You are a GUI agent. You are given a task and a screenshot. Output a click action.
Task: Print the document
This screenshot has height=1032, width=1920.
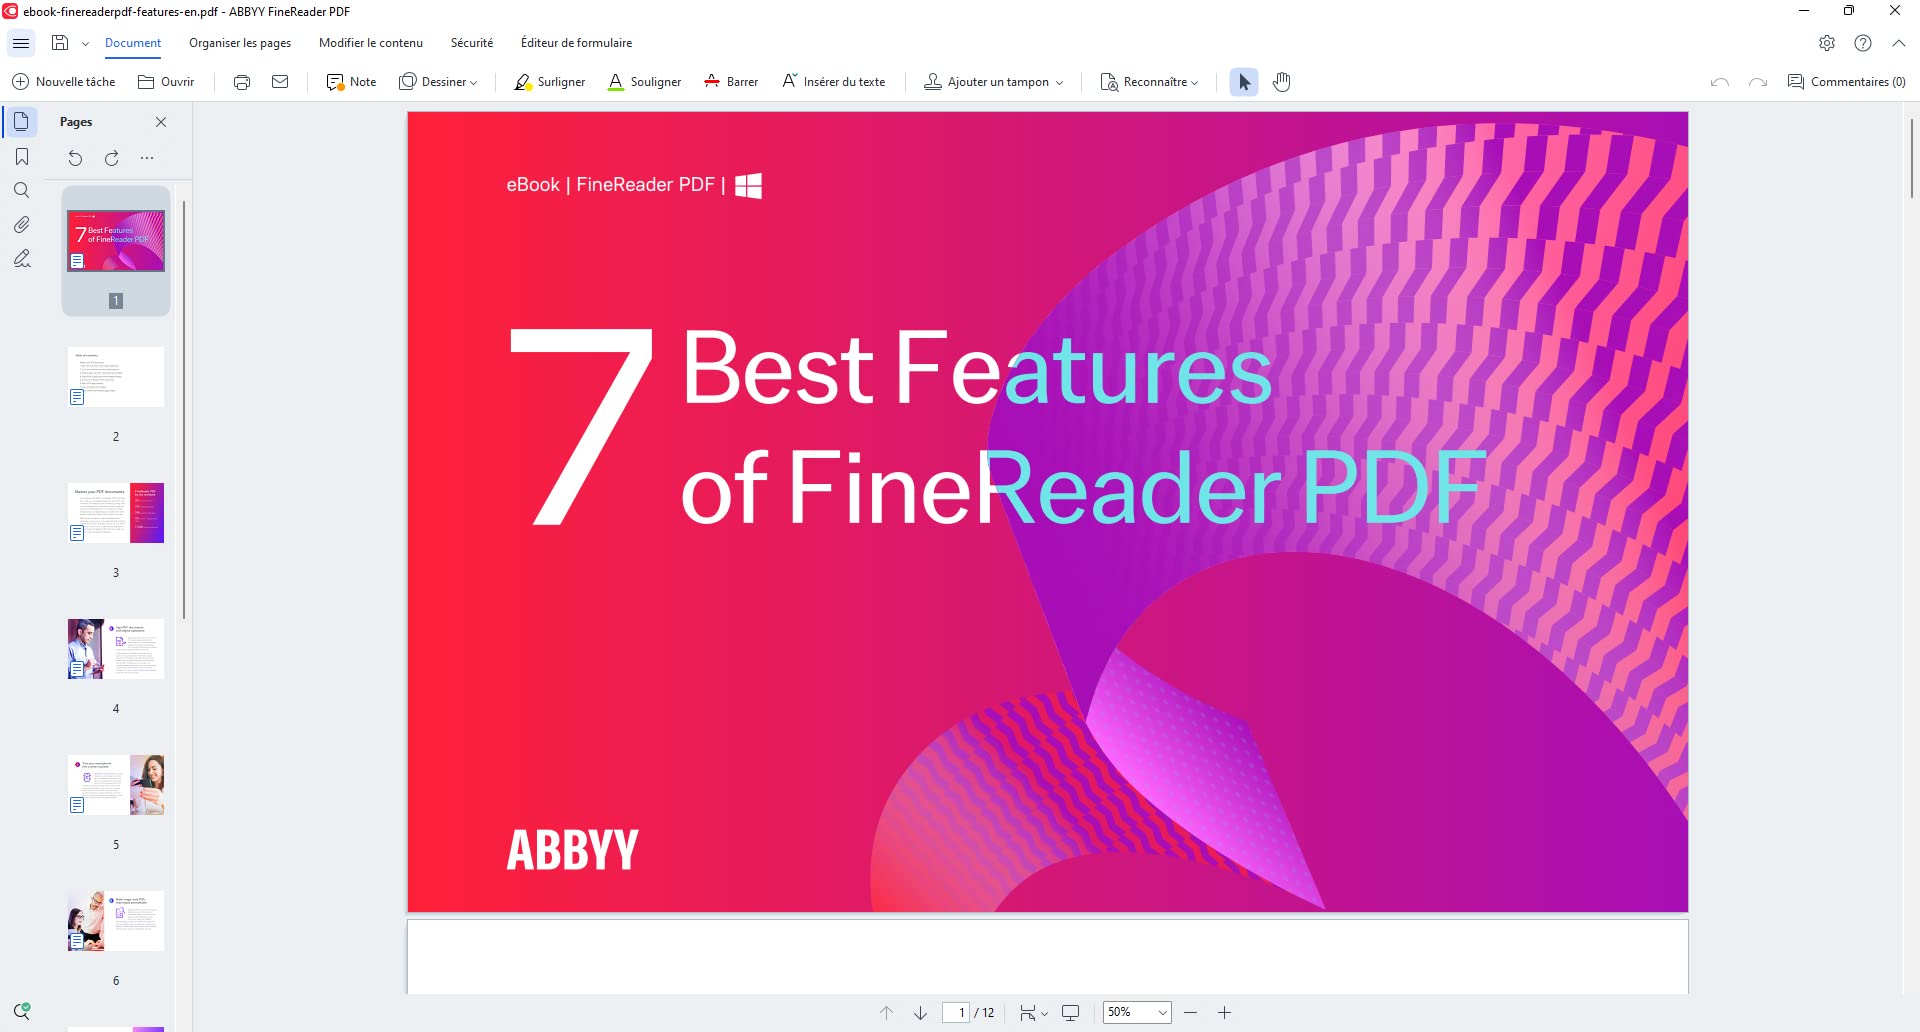coord(242,82)
